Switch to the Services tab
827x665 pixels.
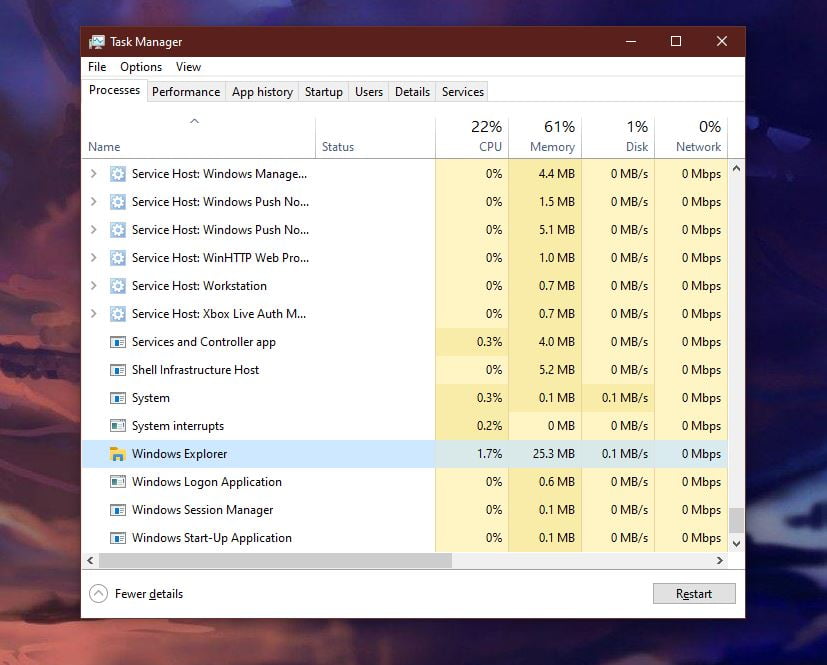463,92
